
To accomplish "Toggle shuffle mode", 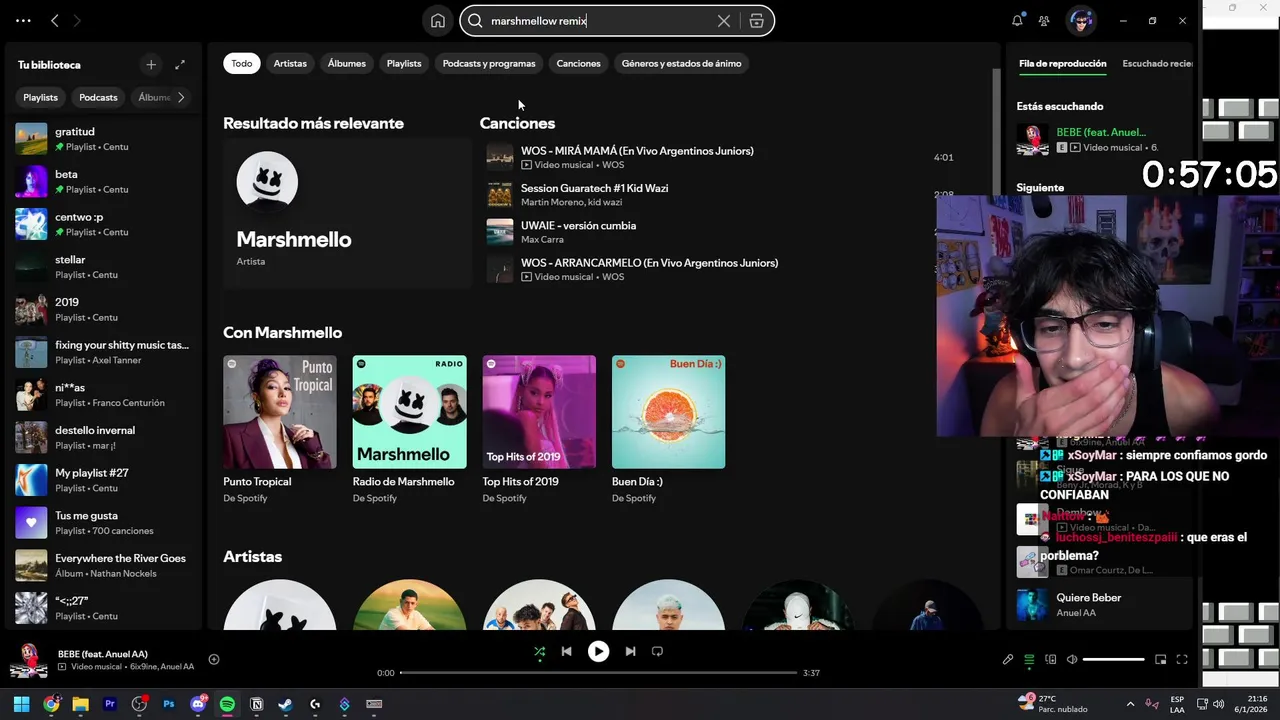I will pos(539,651).
